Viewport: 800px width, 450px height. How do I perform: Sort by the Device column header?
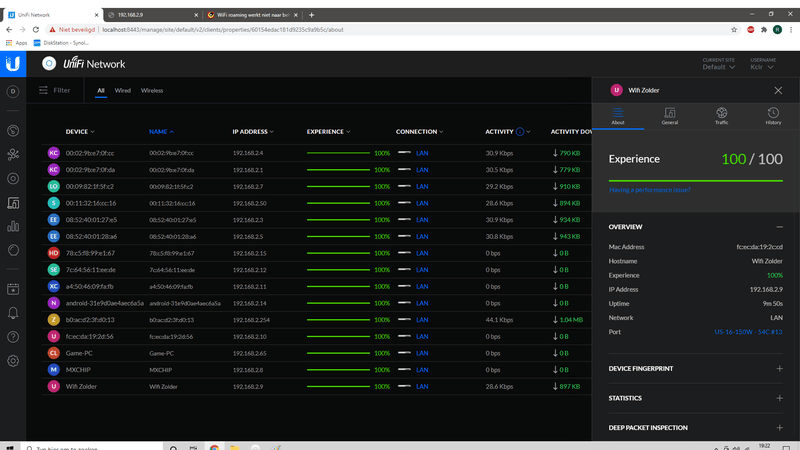80,132
